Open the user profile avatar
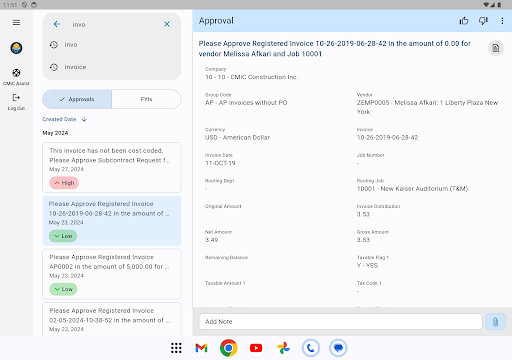512x360 pixels. 16,48
